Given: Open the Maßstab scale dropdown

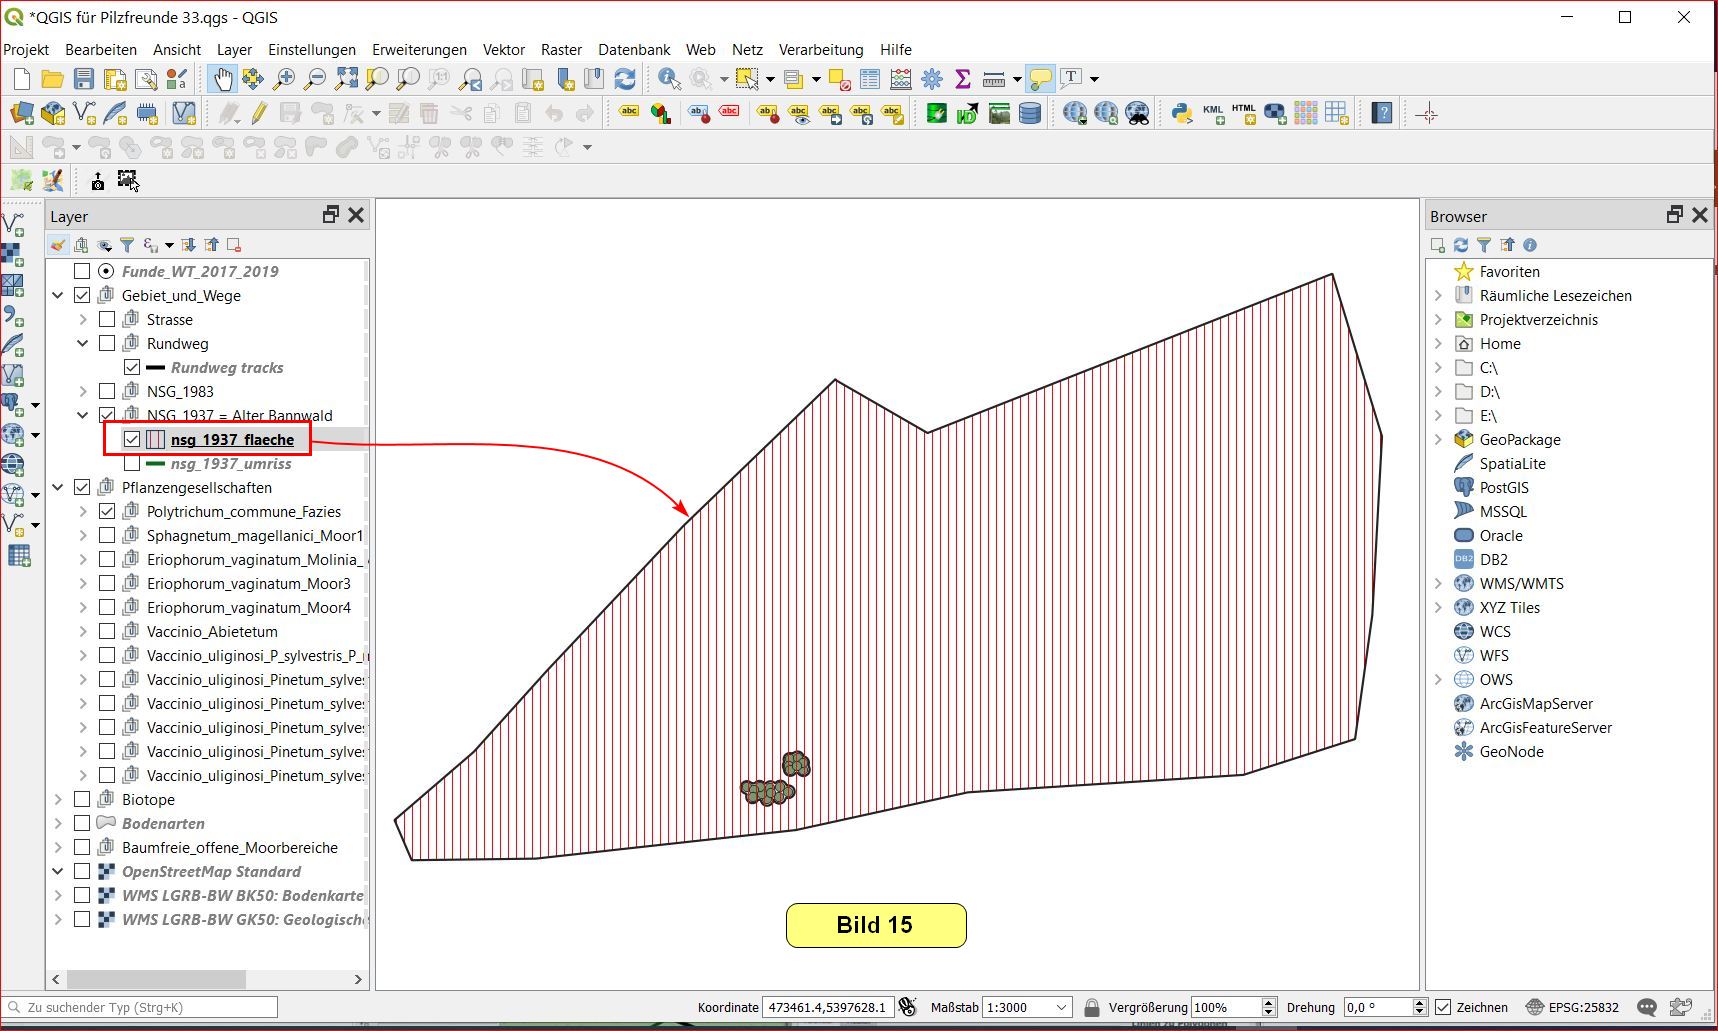Looking at the screenshot, I should (1062, 1007).
